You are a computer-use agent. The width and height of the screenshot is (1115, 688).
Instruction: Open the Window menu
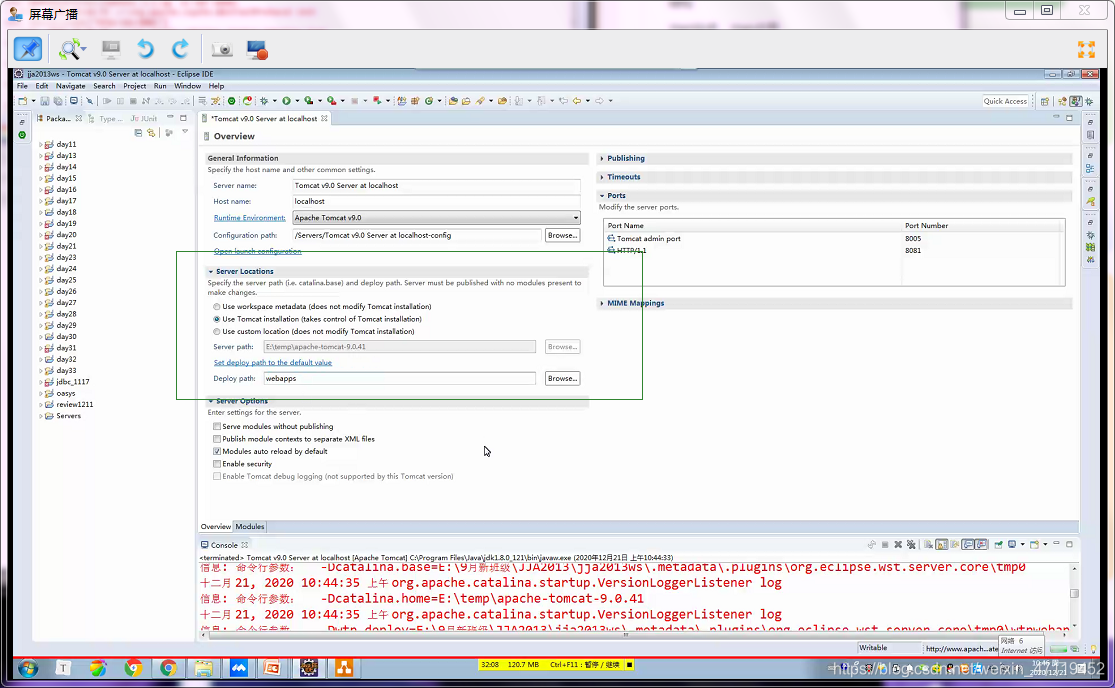click(x=188, y=86)
